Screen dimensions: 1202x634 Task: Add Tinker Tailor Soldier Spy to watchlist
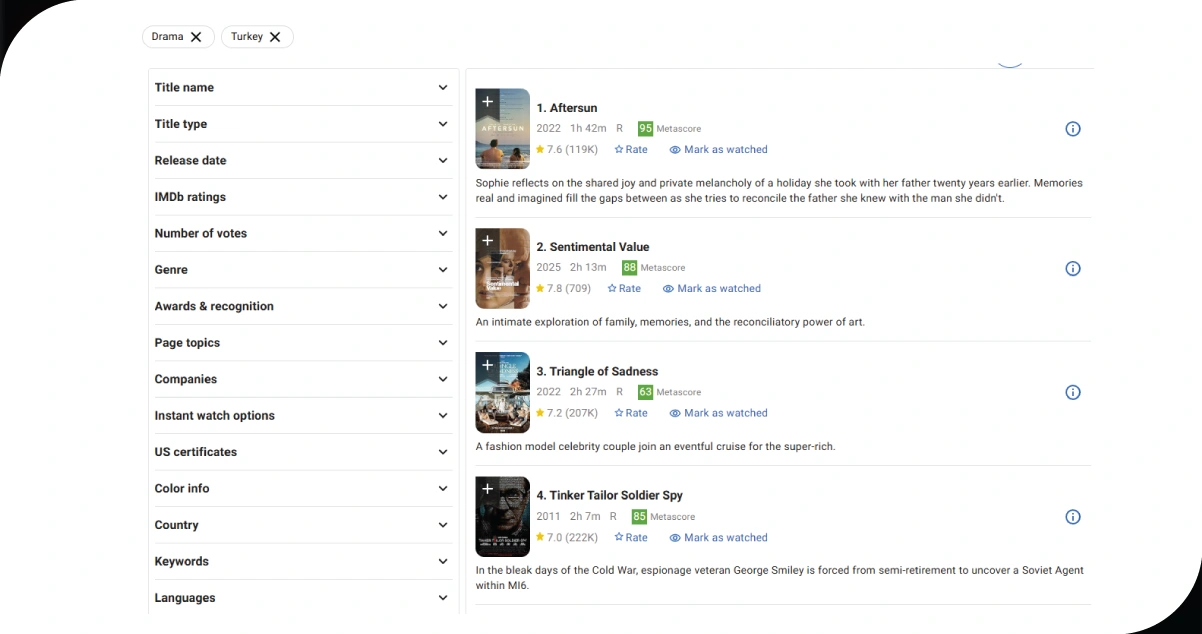pos(487,489)
